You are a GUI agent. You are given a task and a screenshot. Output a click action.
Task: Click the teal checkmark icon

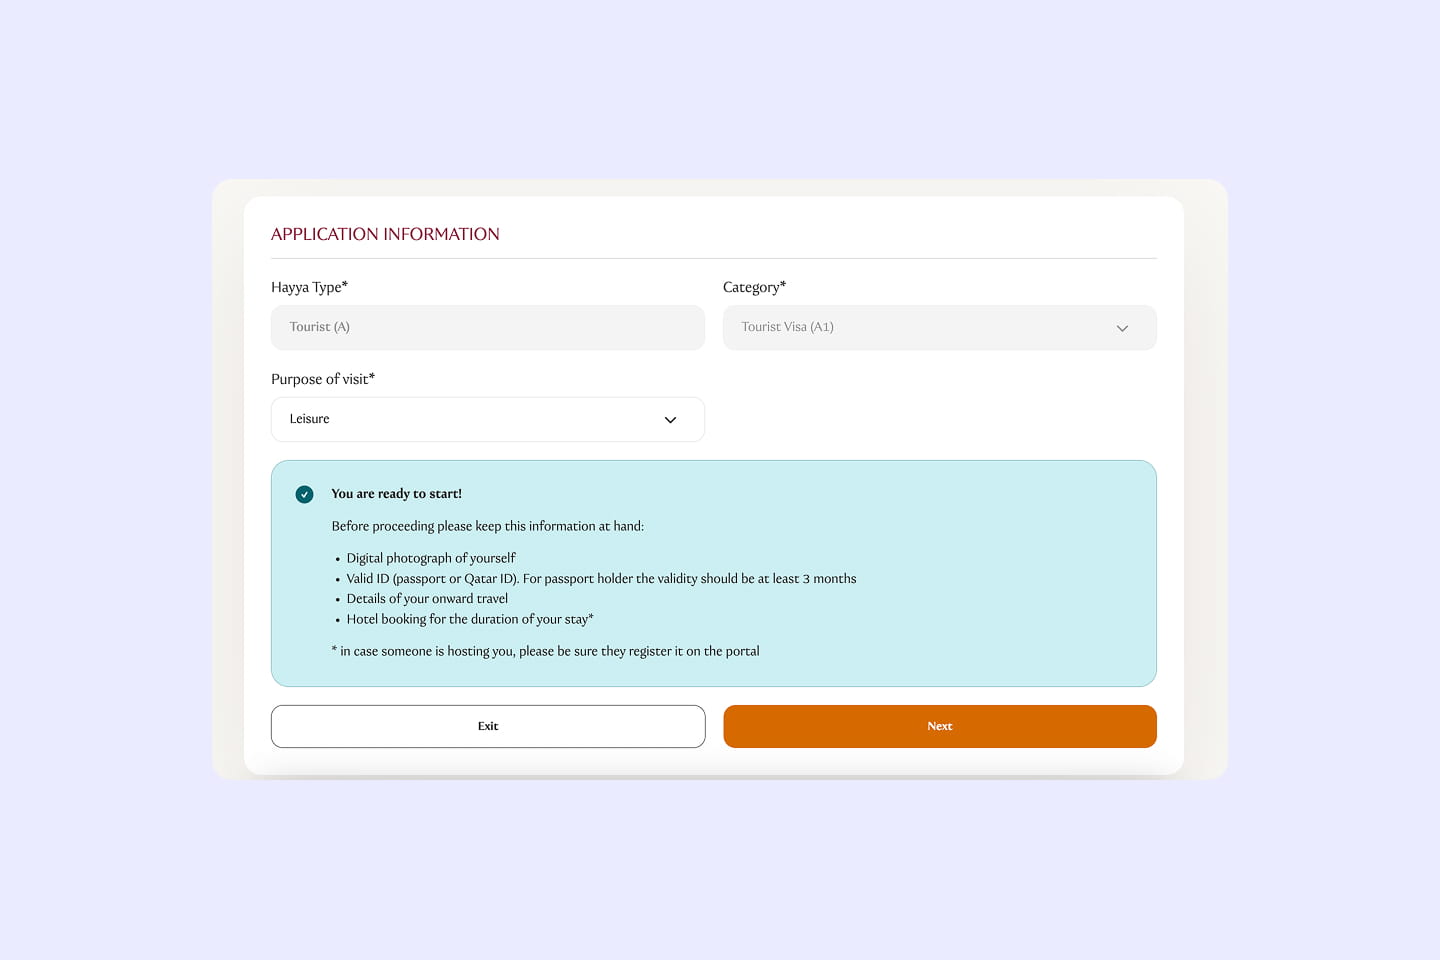pyautogui.click(x=305, y=494)
